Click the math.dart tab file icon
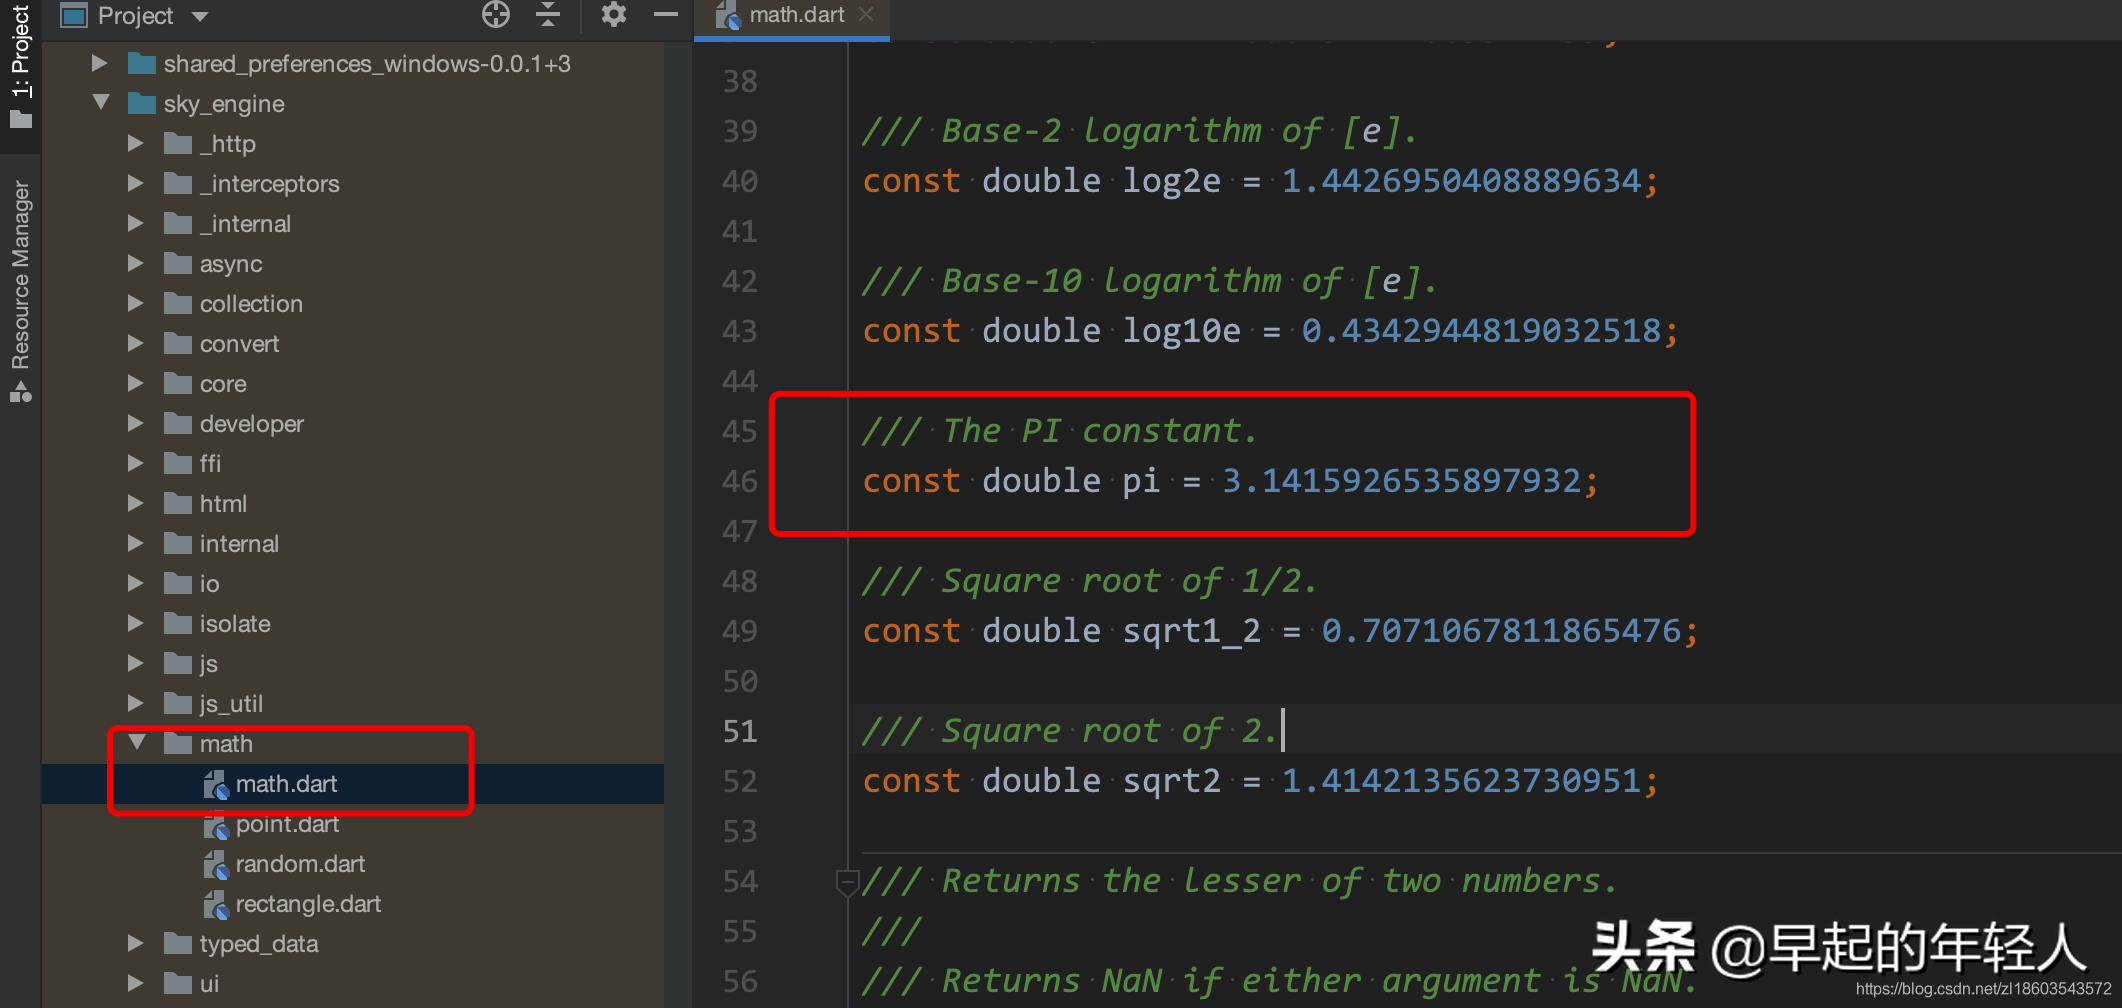 [x=727, y=15]
